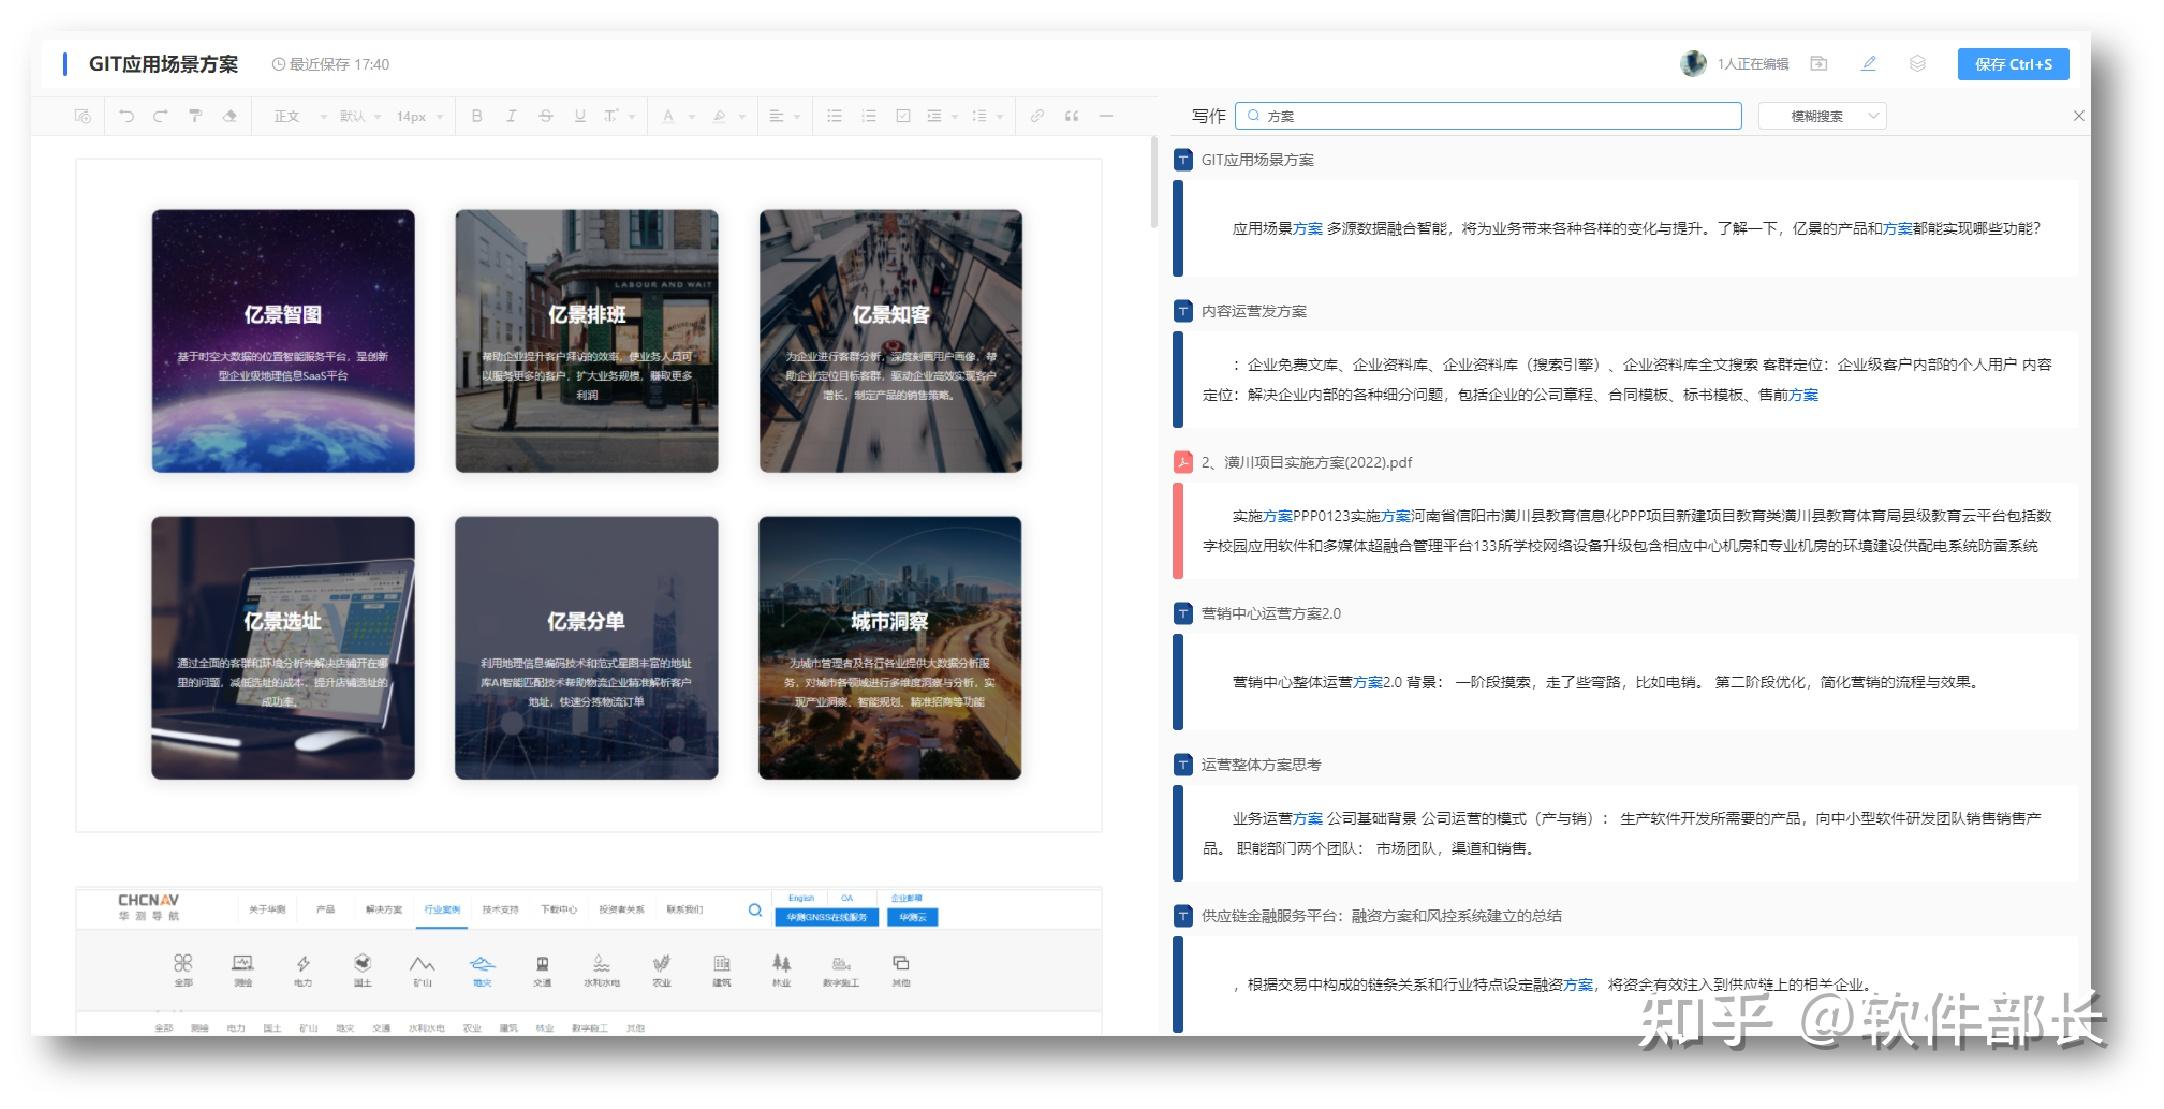Screen dimensions: 2164x1109
Task: Insert a checkbox task list
Action: point(903,116)
